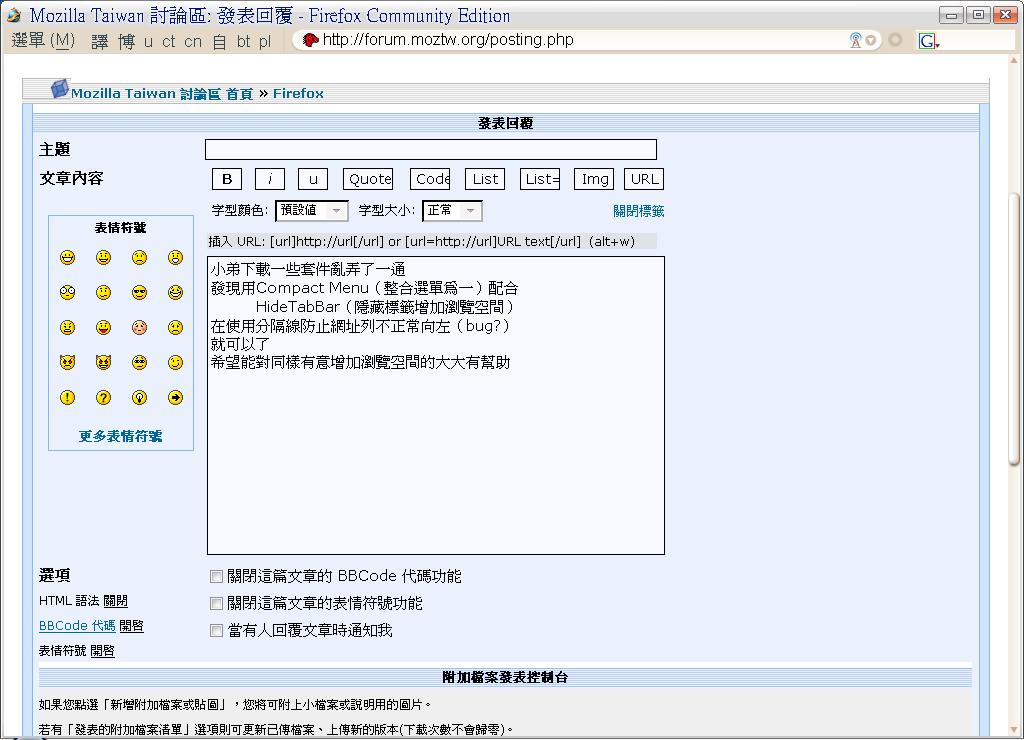Open the pl bookmark toolbar item
Viewport: 1024px width, 740px height.
(264, 41)
